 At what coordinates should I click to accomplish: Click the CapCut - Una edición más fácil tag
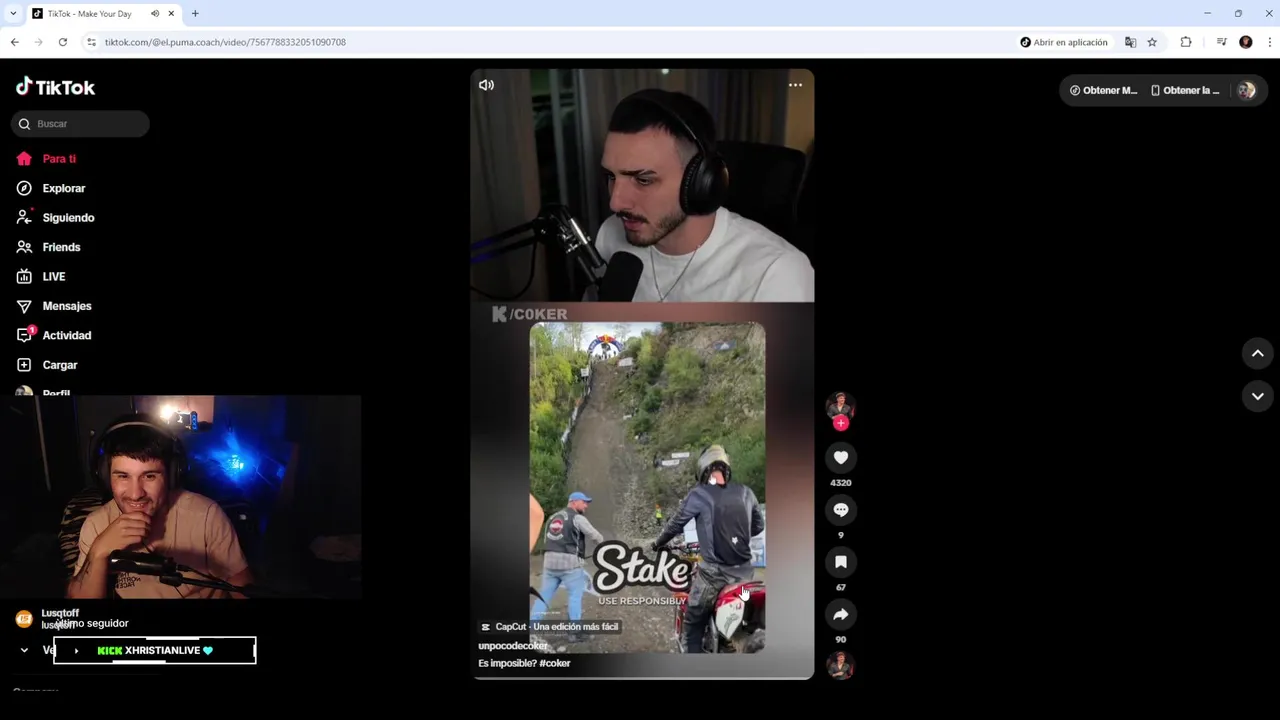pos(549,627)
